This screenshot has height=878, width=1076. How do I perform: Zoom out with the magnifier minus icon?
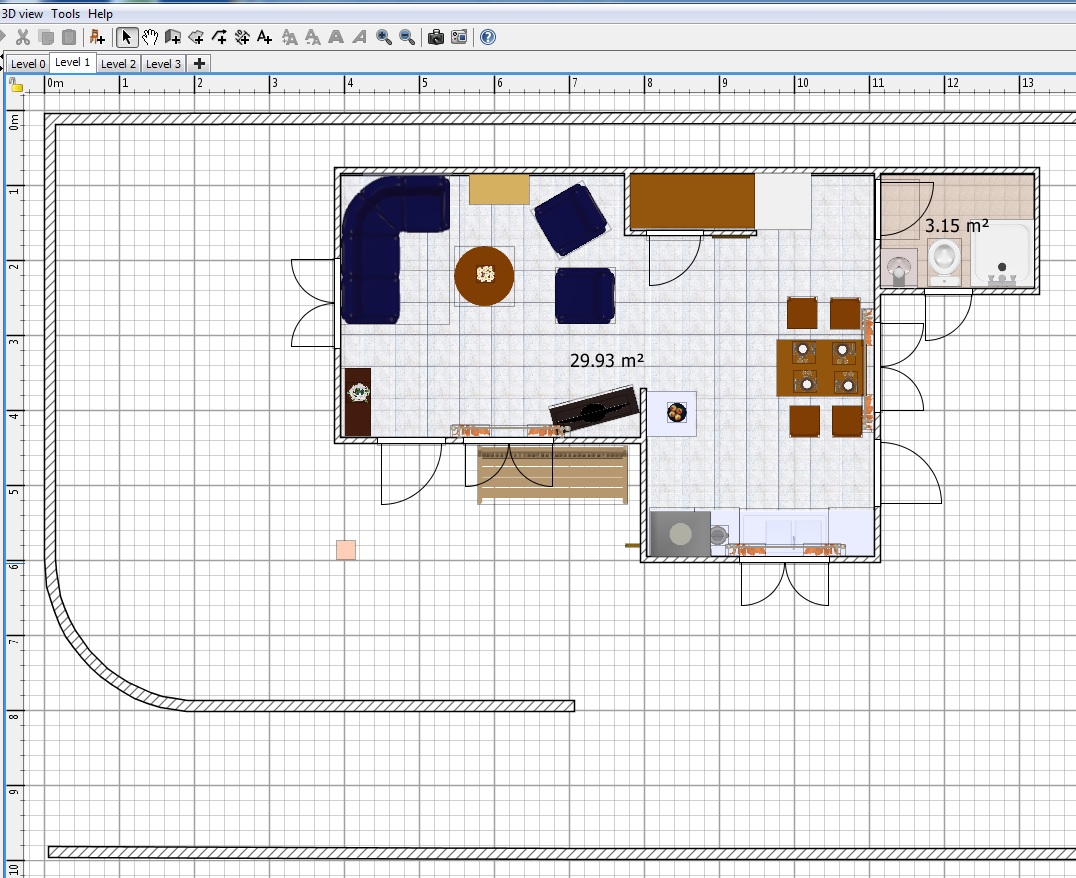[407, 37]
